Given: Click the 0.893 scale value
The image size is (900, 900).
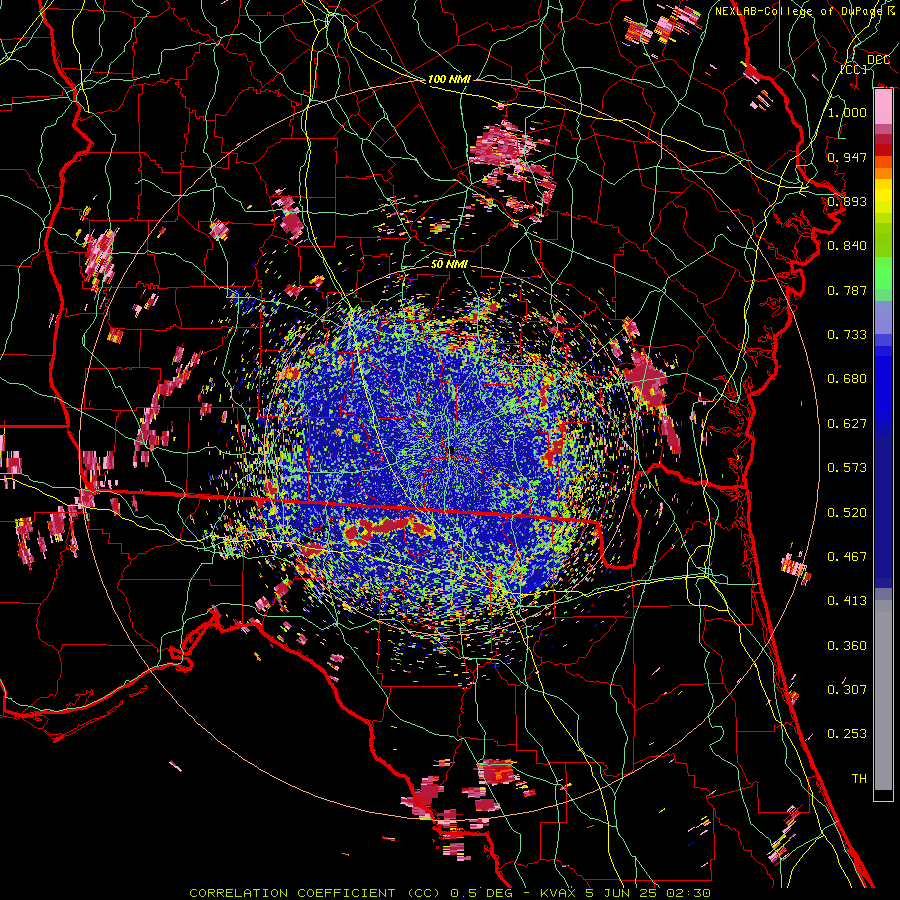Looking at the screenshot, I should 847,201.
